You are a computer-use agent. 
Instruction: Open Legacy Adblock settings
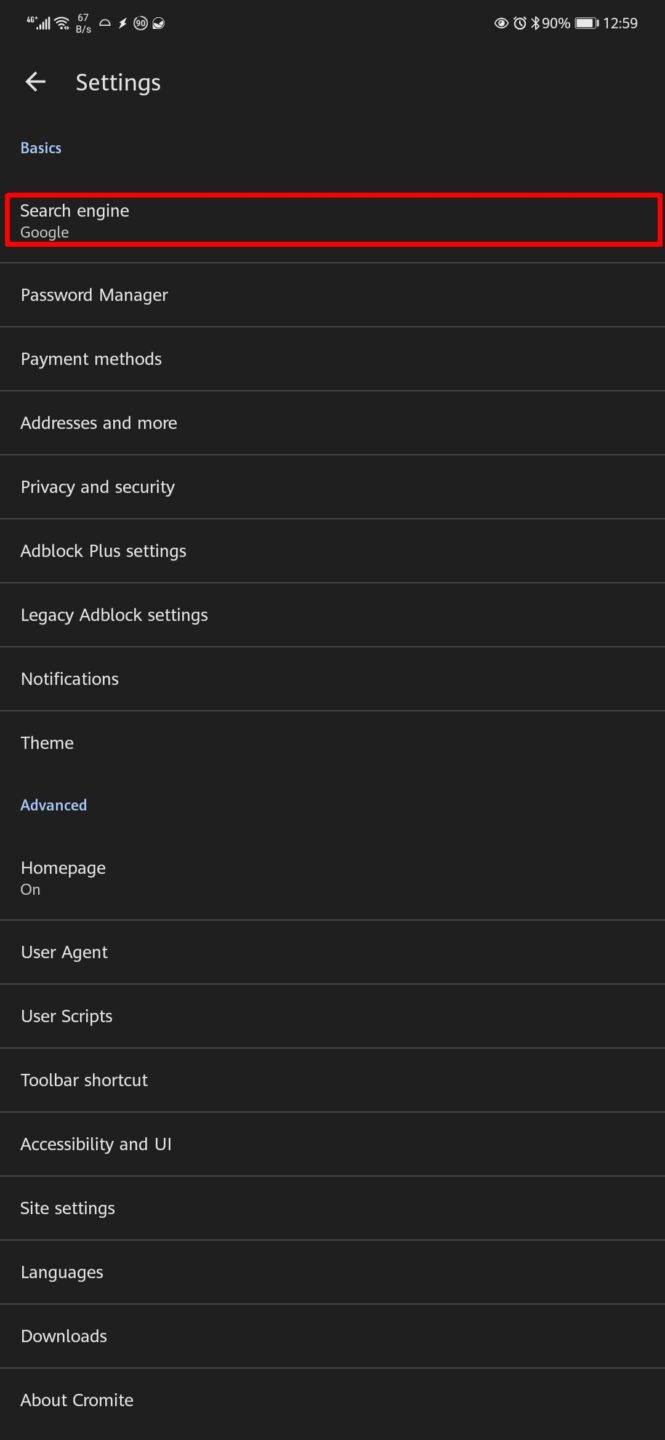[332, 614]
